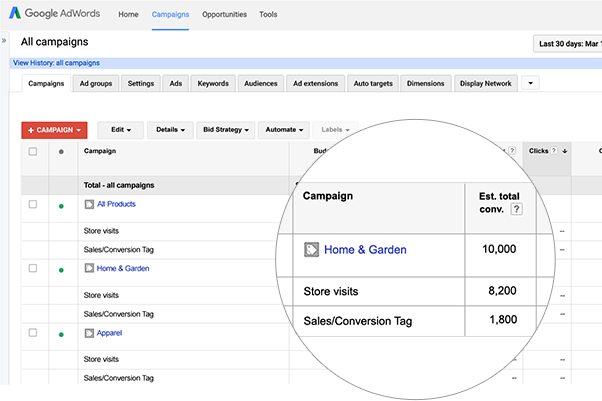Click the magnified Campaign column header

[328, 196]
